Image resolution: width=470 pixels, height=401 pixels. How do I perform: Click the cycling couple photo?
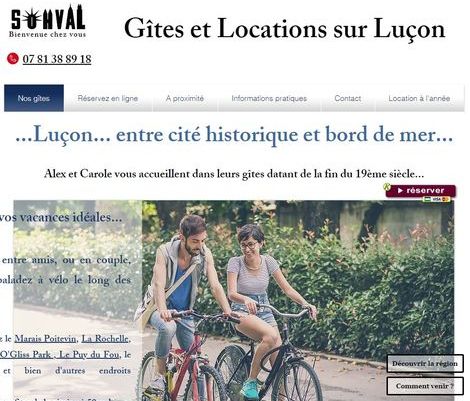(298, 300)
